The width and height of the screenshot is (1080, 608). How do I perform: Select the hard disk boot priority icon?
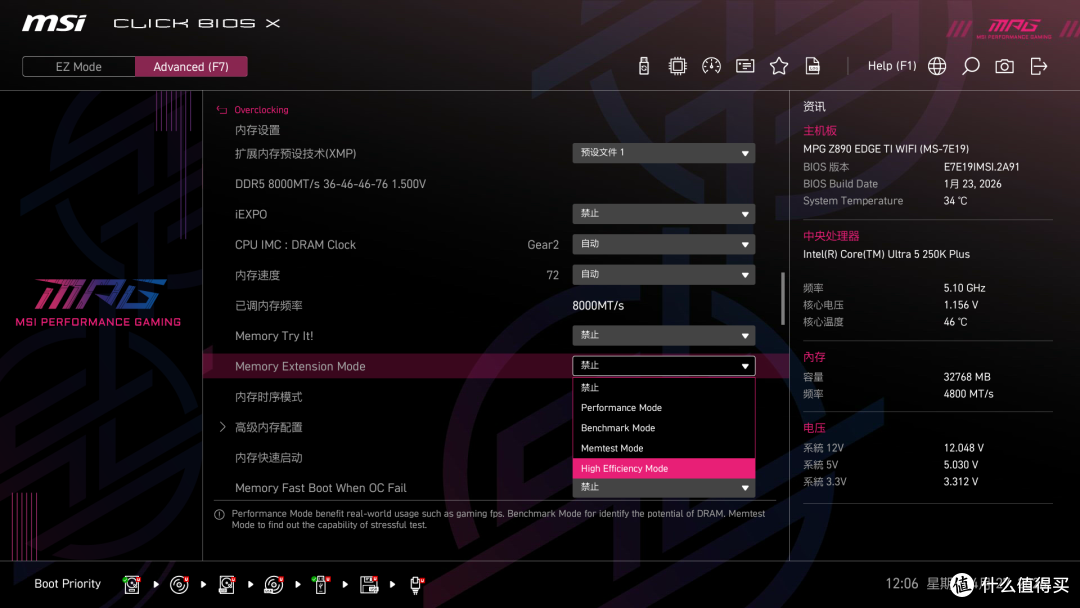point(132,584)
